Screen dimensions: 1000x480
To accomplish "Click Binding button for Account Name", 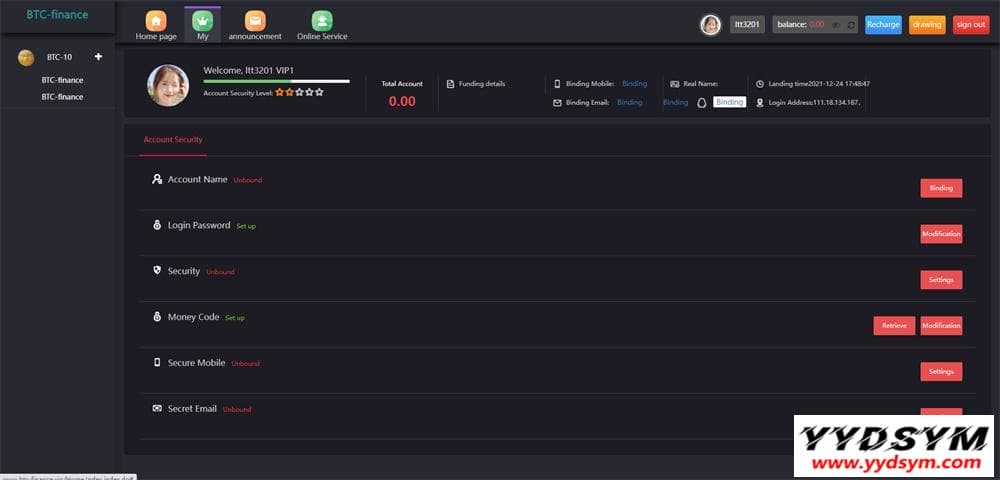I will point(941,189).
